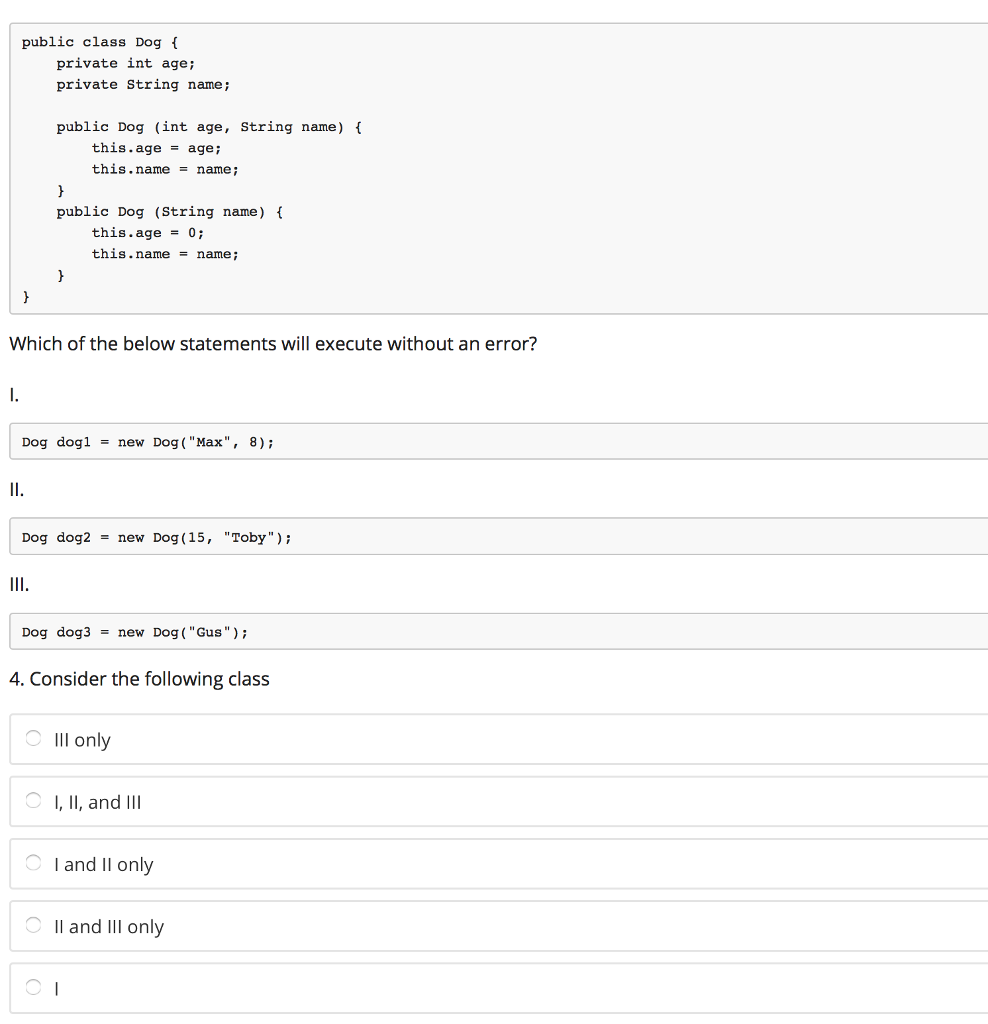Click the "private String name;" code line

143,84
